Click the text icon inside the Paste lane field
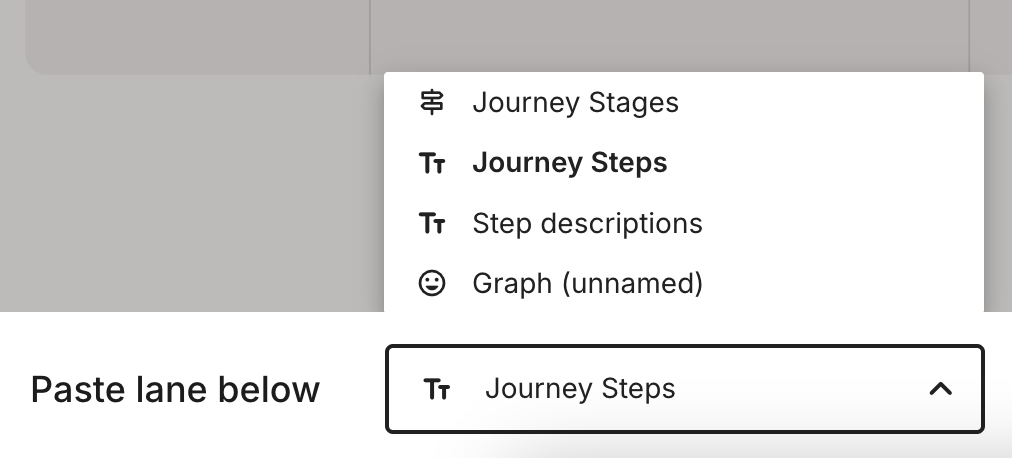Image resolution: width=1012 pixels, height=458 pixels. click(437, 389)
